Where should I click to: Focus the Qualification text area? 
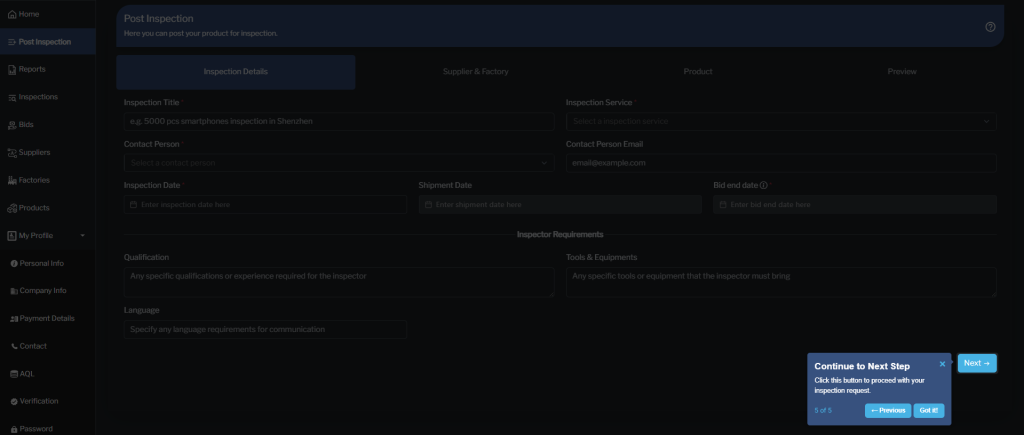[x=339, y=282]
